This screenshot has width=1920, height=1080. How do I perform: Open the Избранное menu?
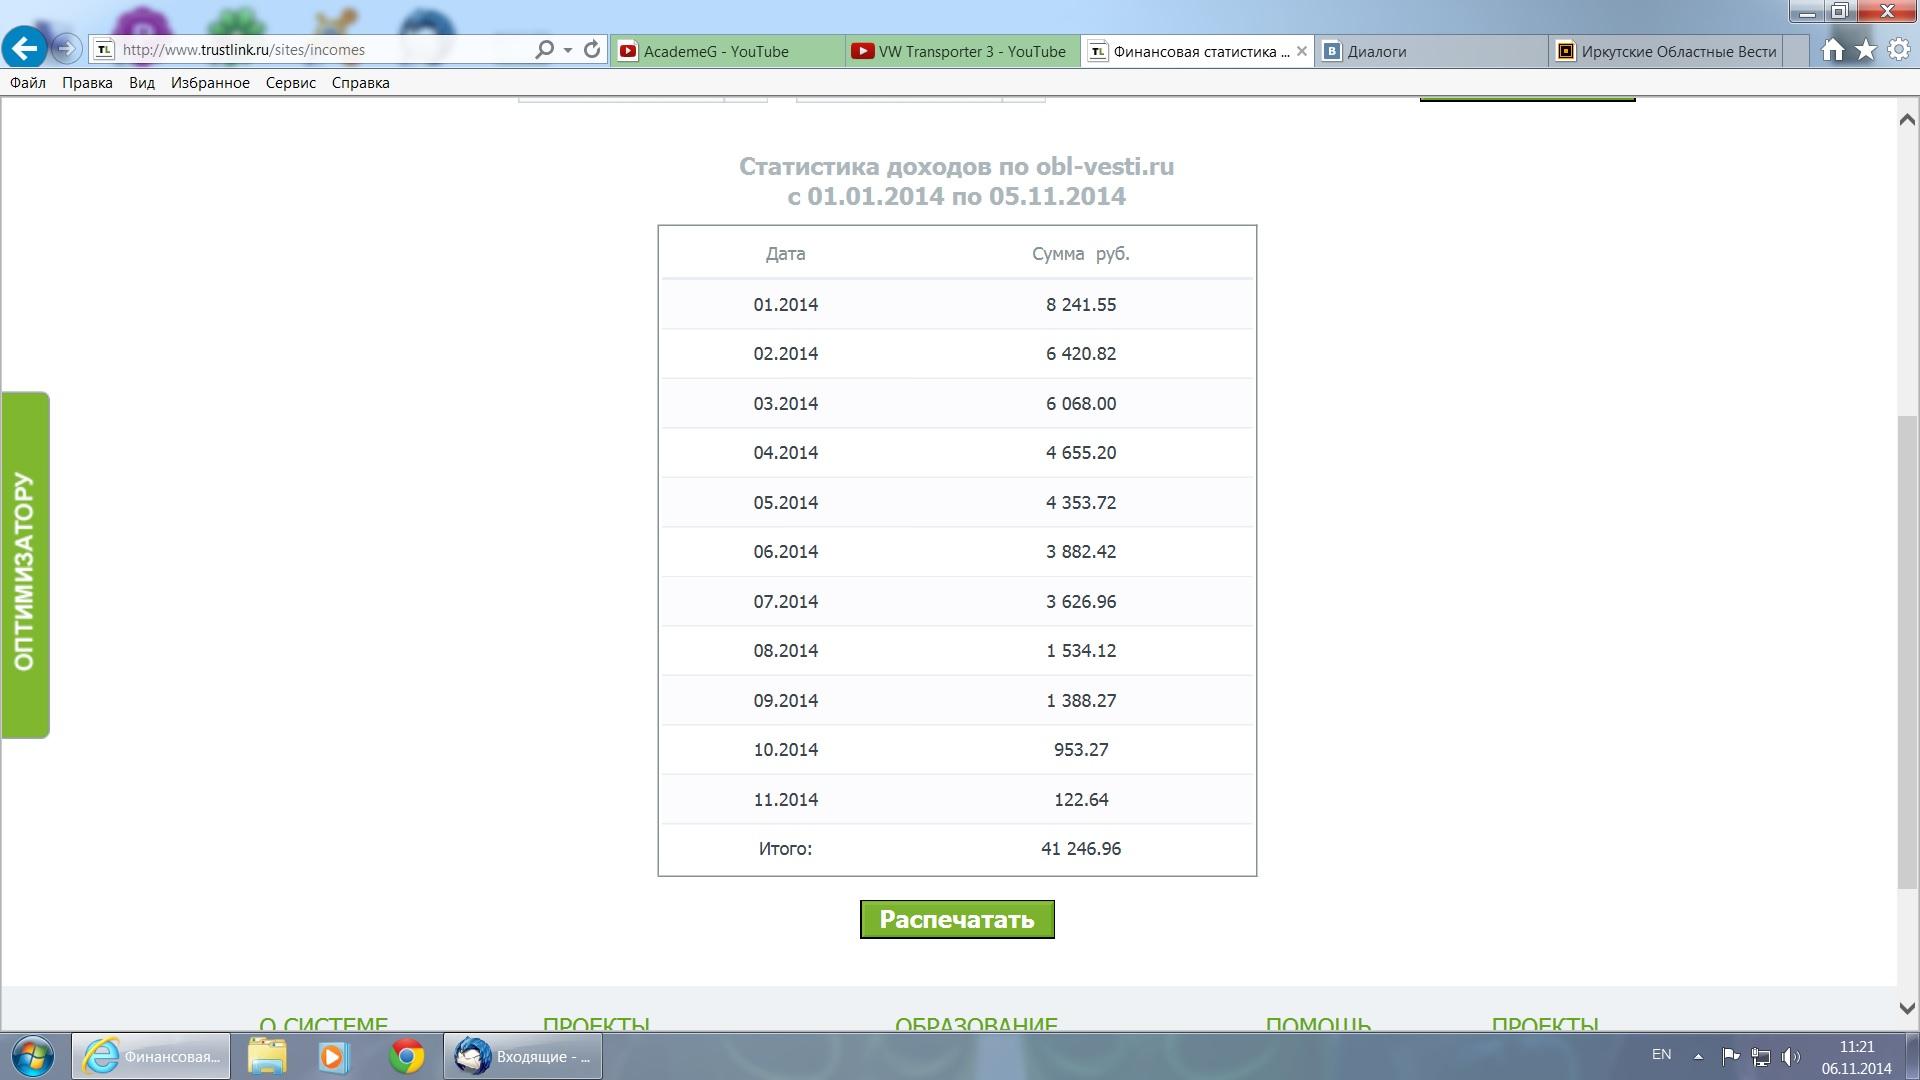[x=210, y=83]
